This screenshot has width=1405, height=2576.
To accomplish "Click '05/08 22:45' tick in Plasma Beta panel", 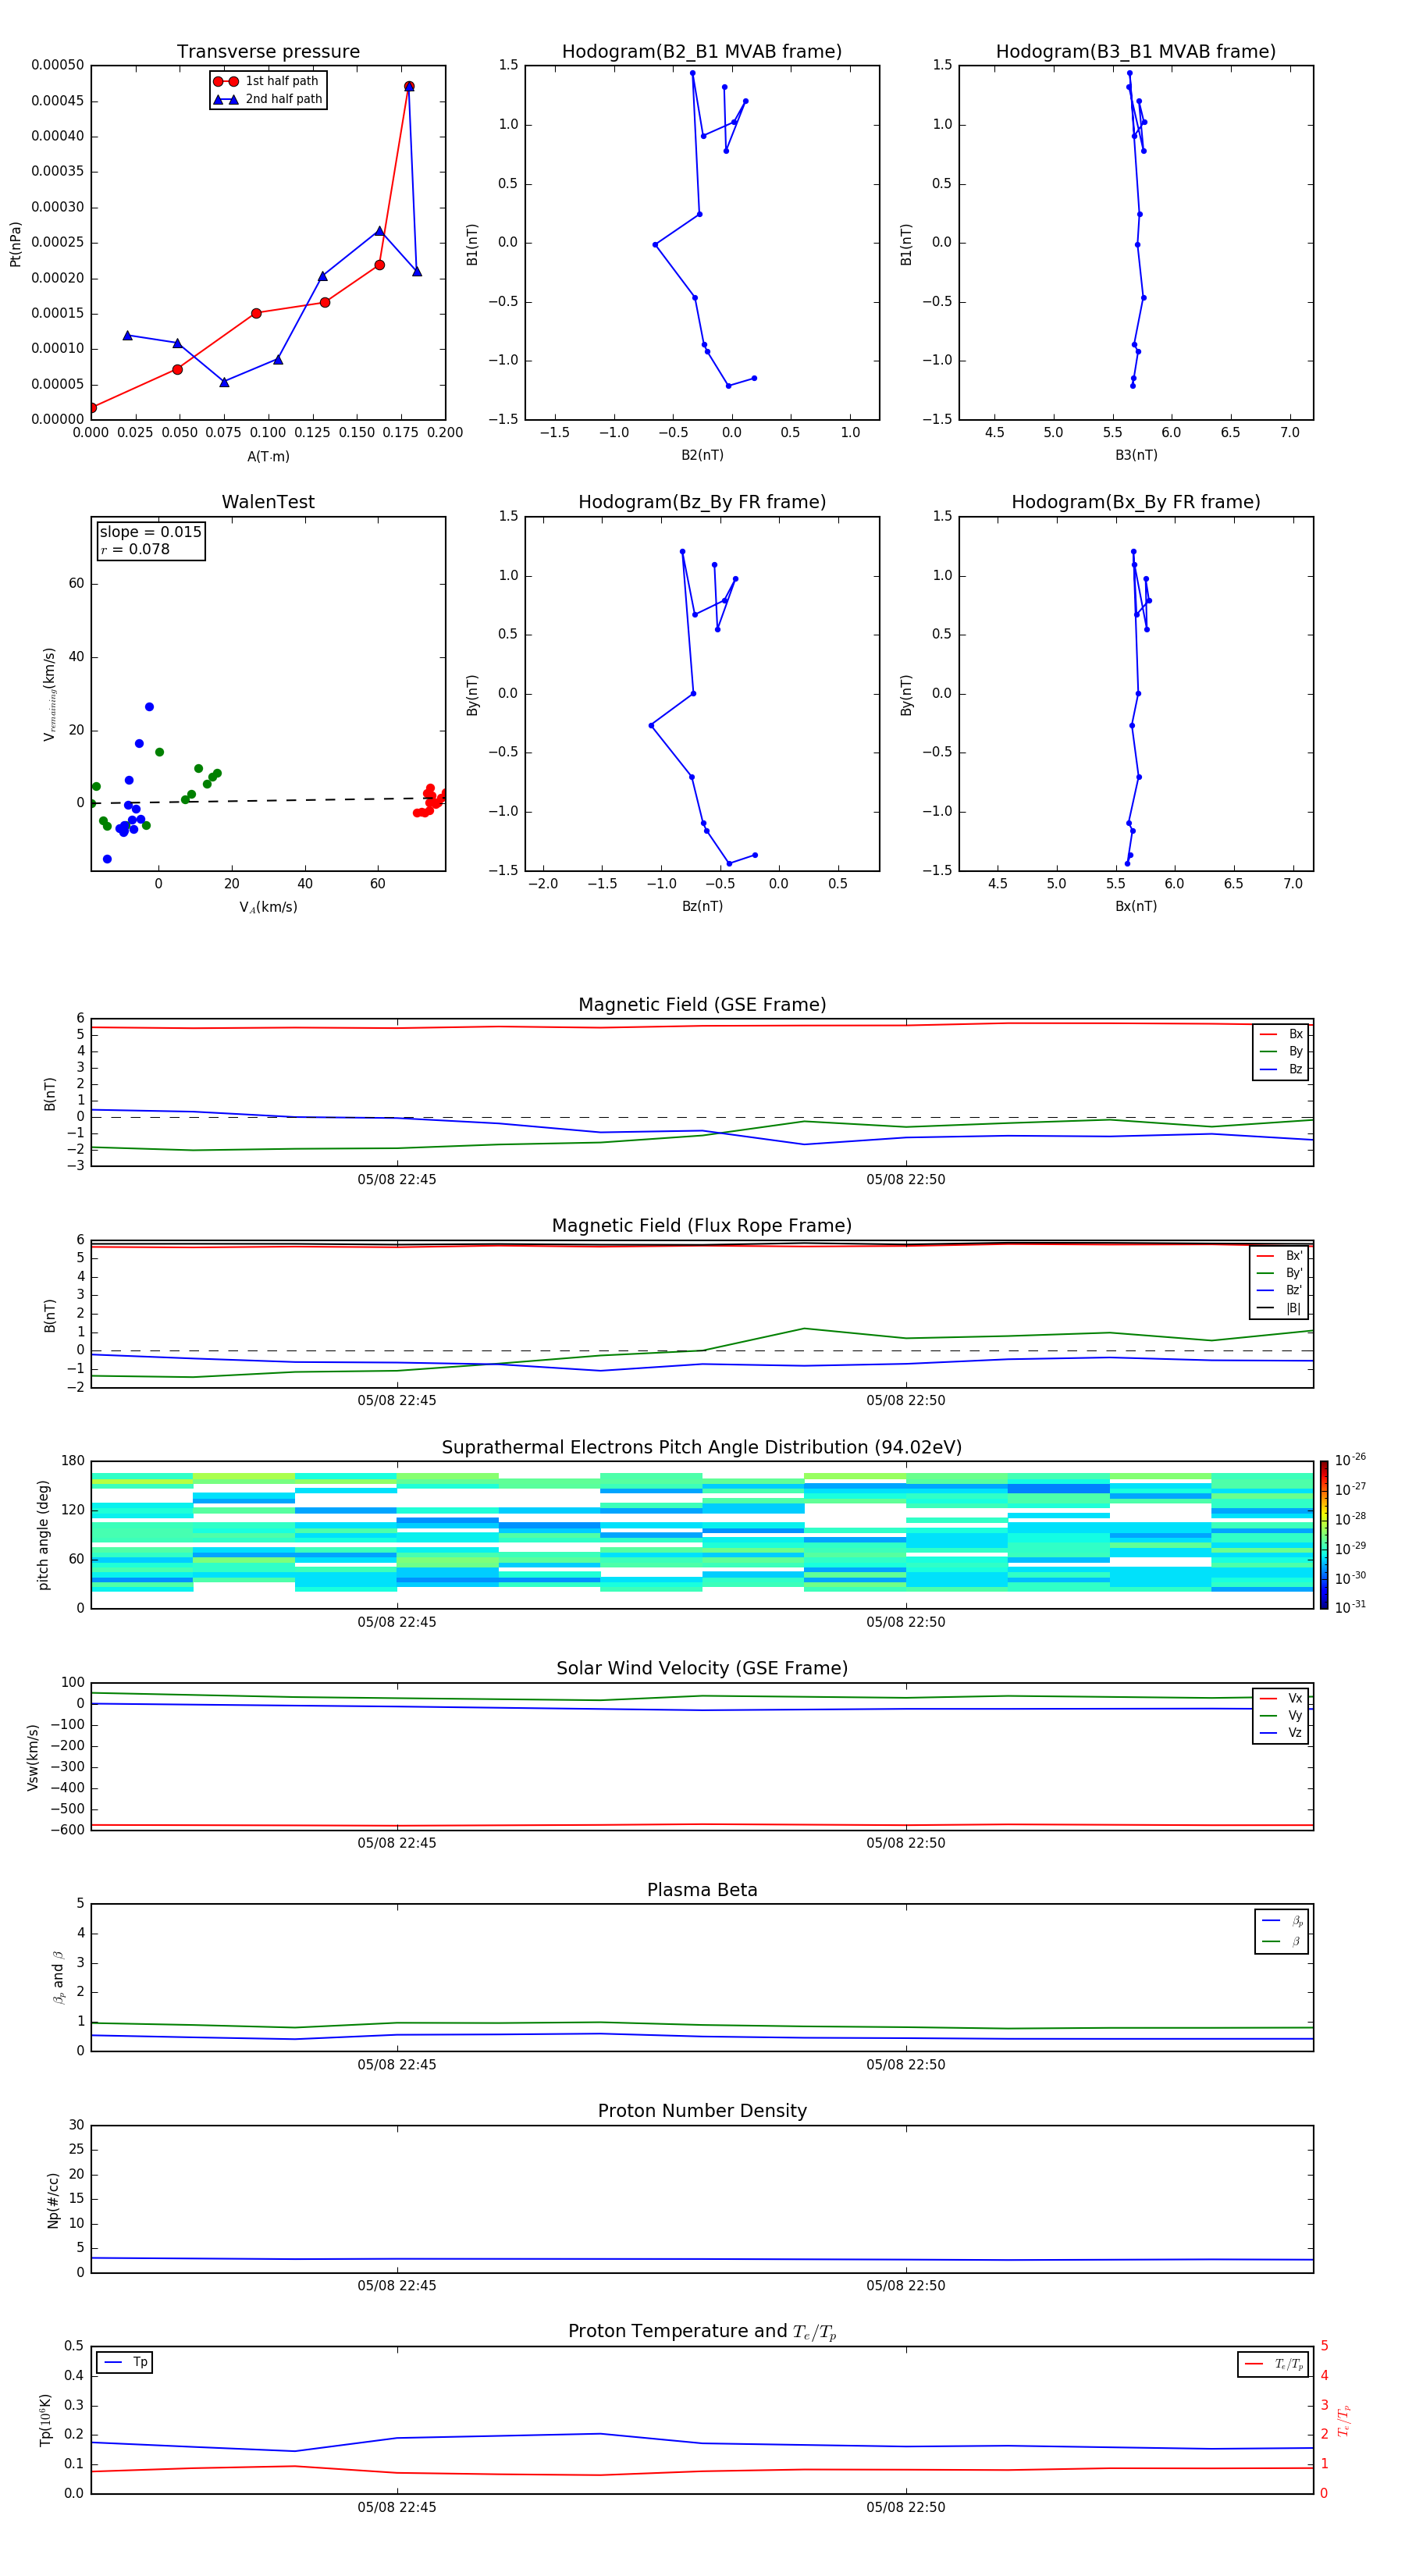I will [x=397, y=2064].
